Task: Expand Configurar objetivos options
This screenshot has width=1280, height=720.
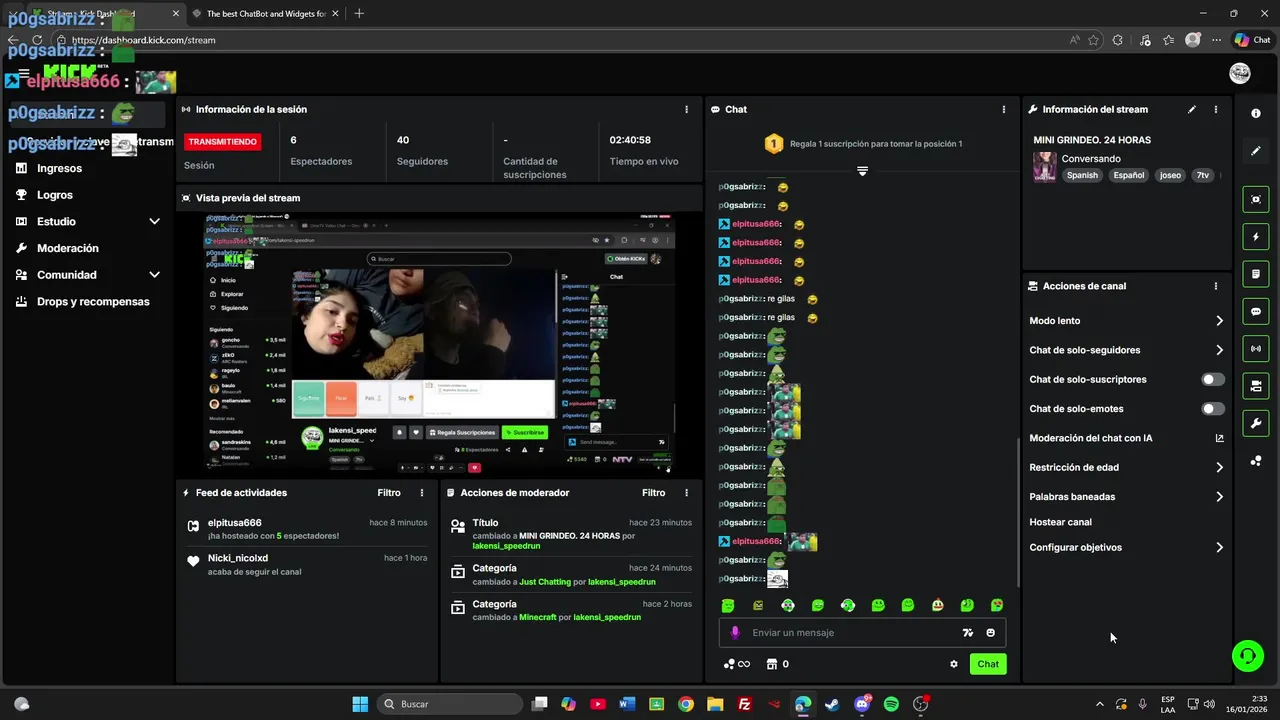Action: [1219, 548]
